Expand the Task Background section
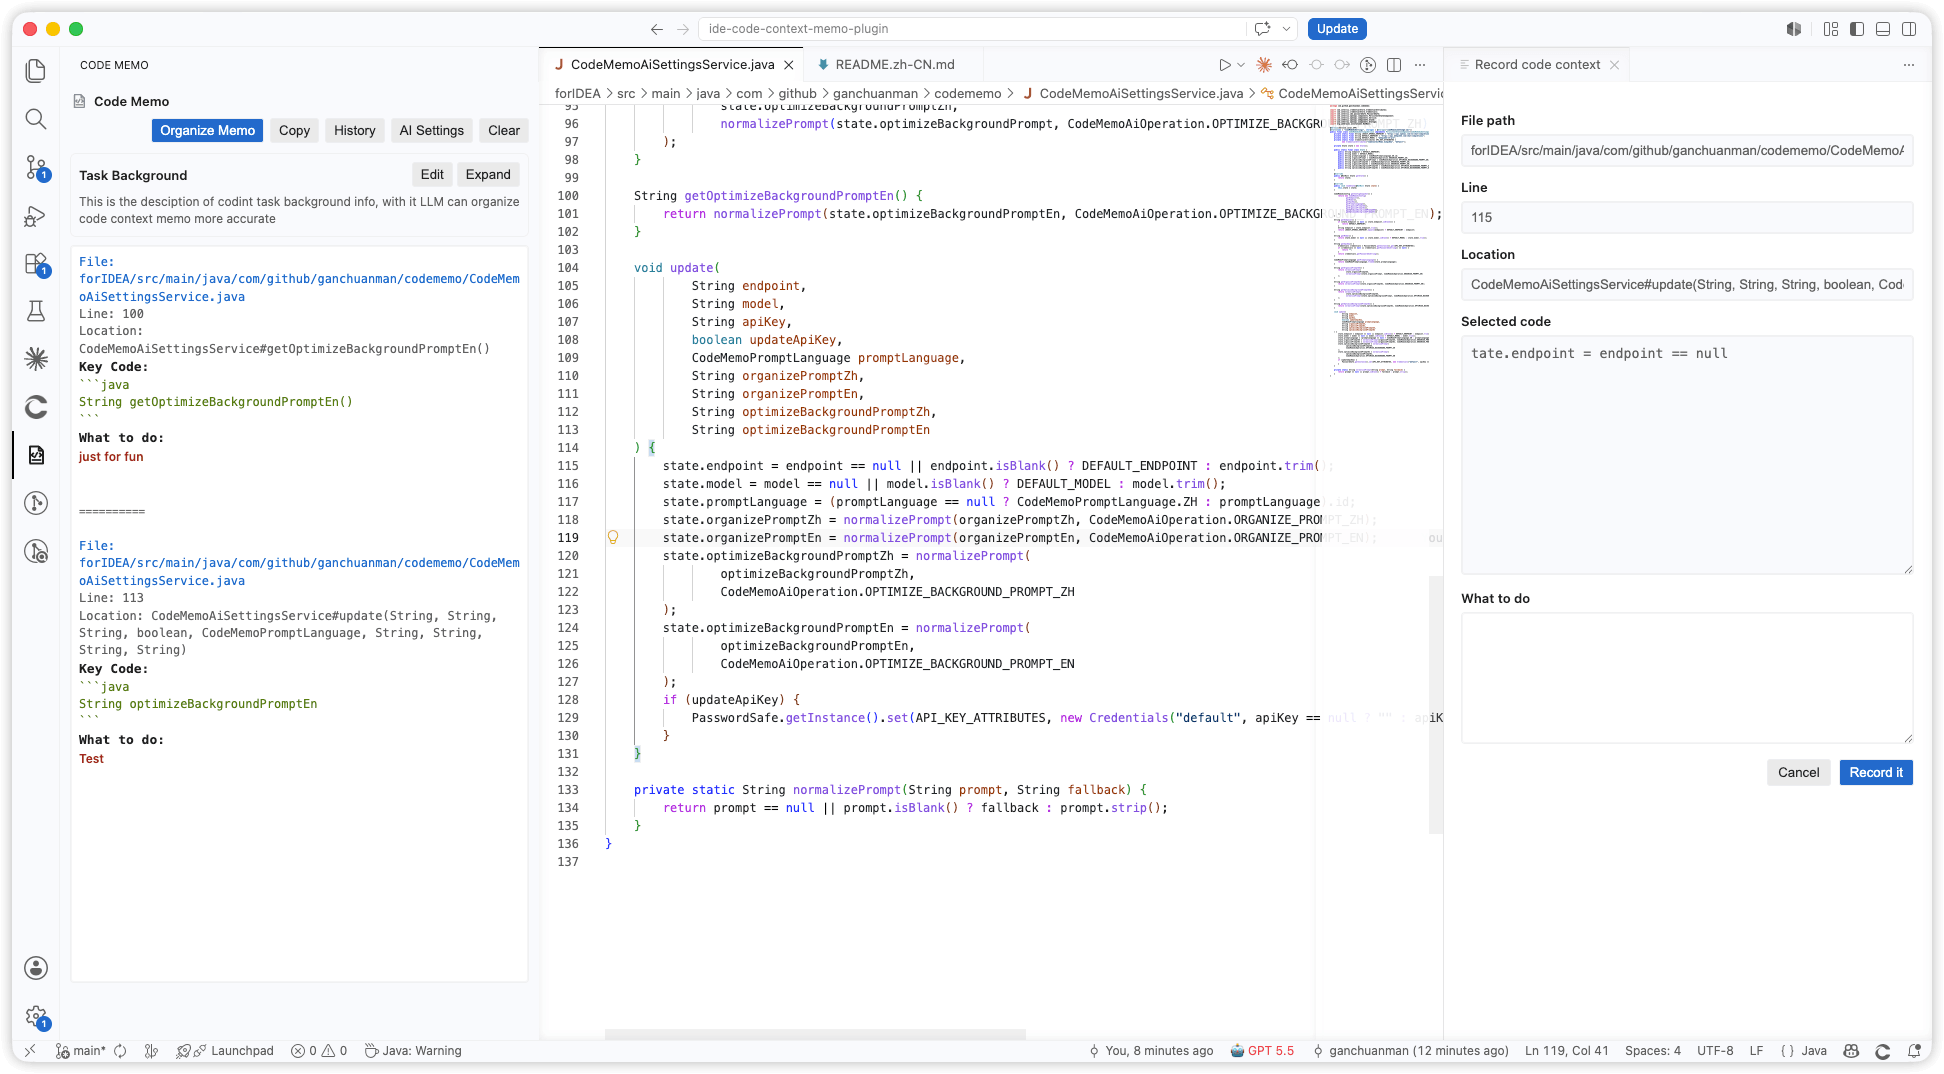The image size is (1944, 1074). pyautogui.click(x=487, y=174)
